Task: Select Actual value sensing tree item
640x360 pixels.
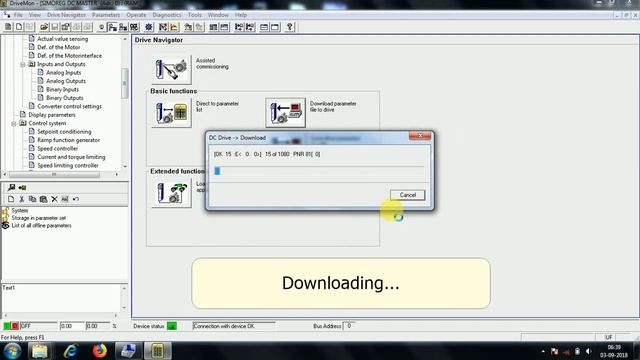Action: pyautogui.click(x=62, y=39)
